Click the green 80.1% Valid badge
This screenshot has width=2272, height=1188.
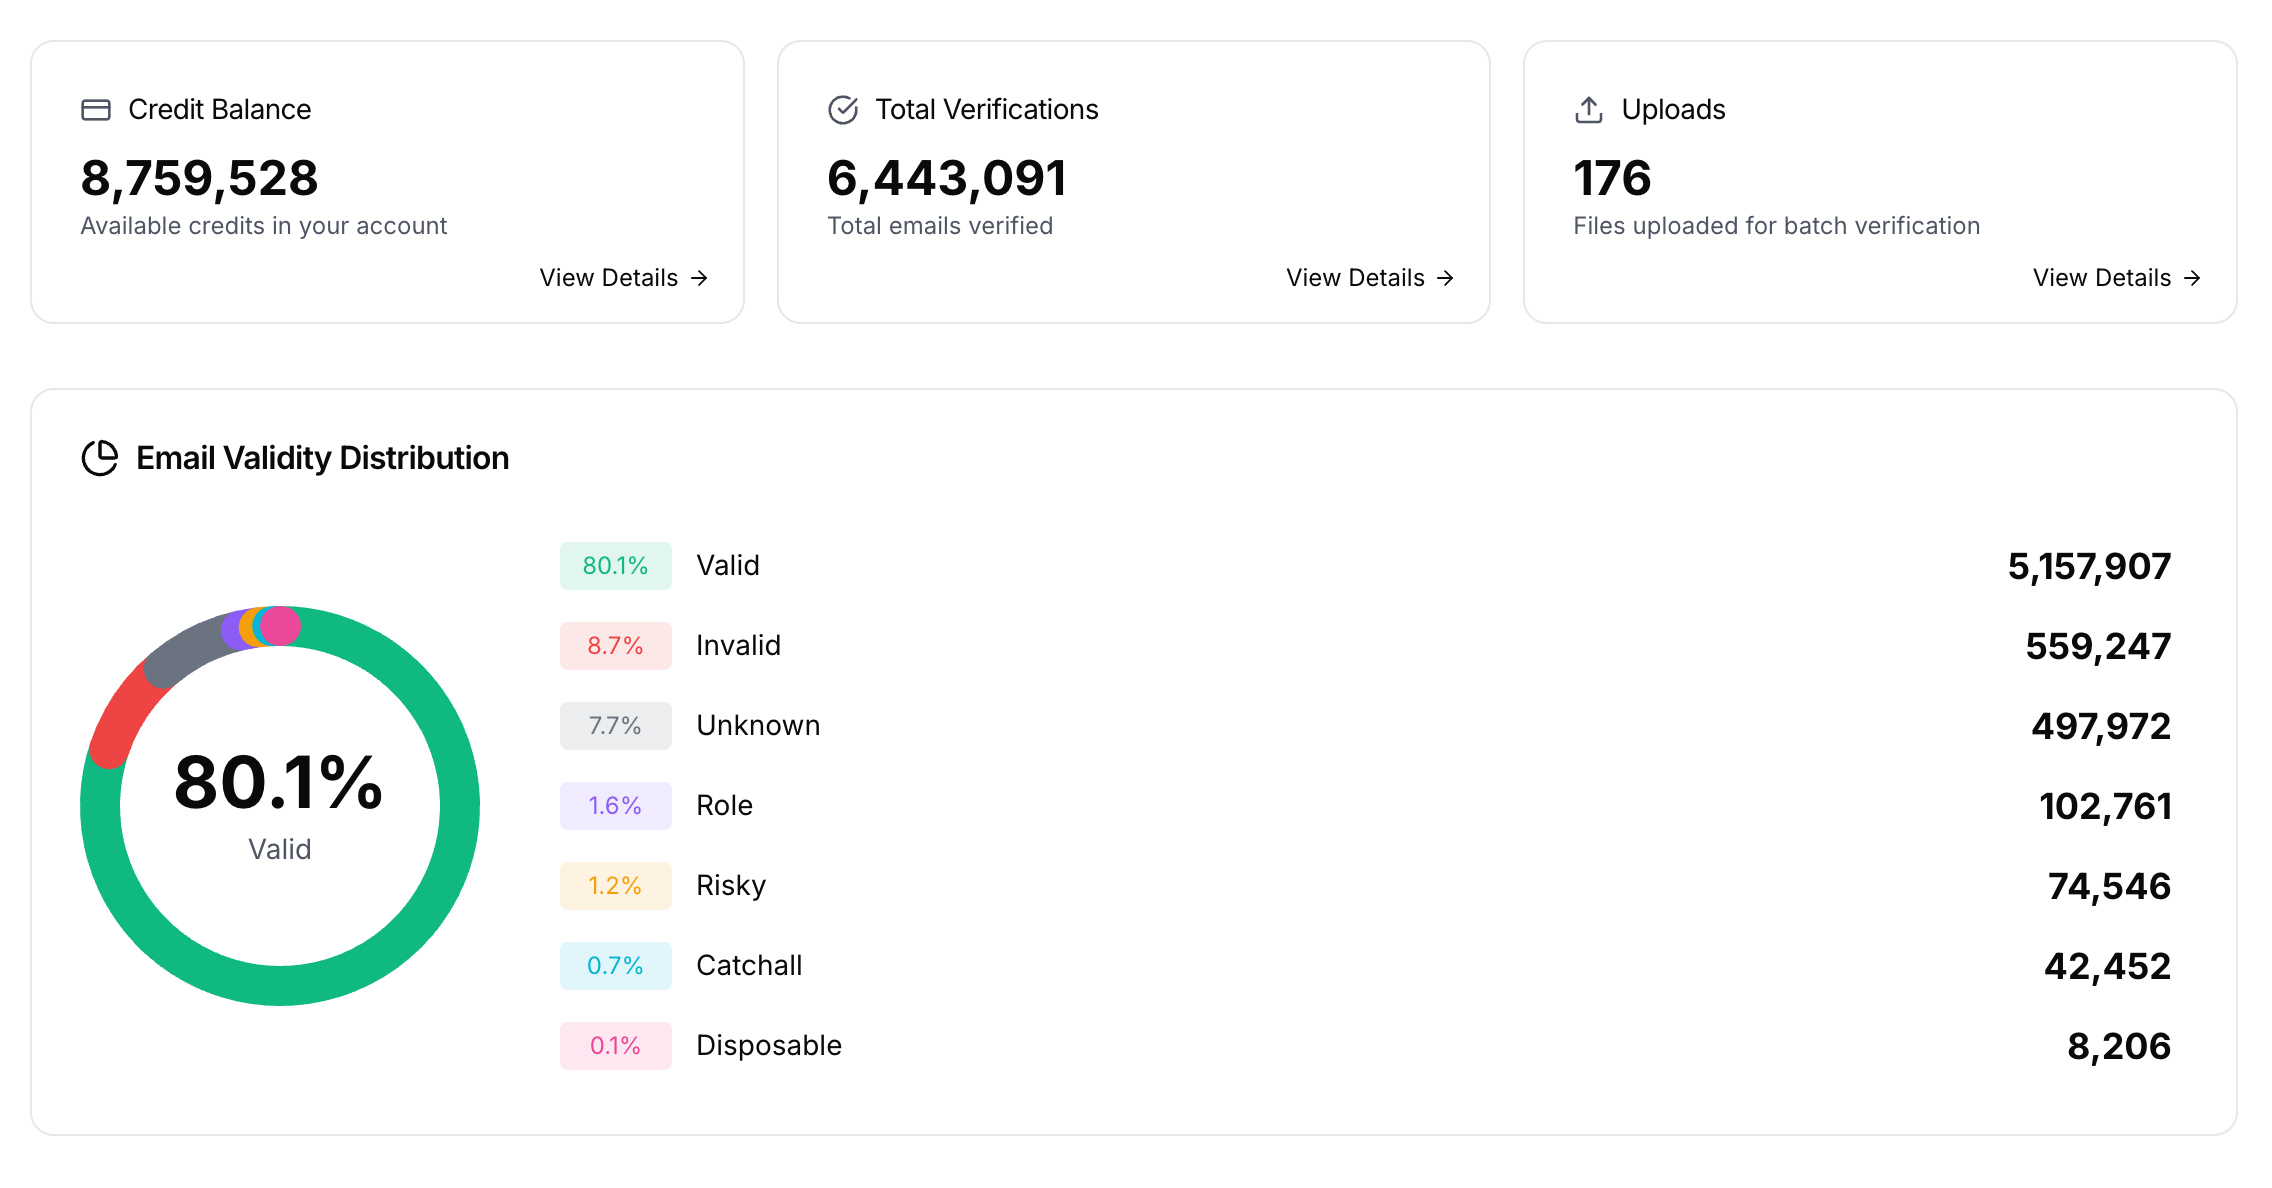[x=615, y=566]
